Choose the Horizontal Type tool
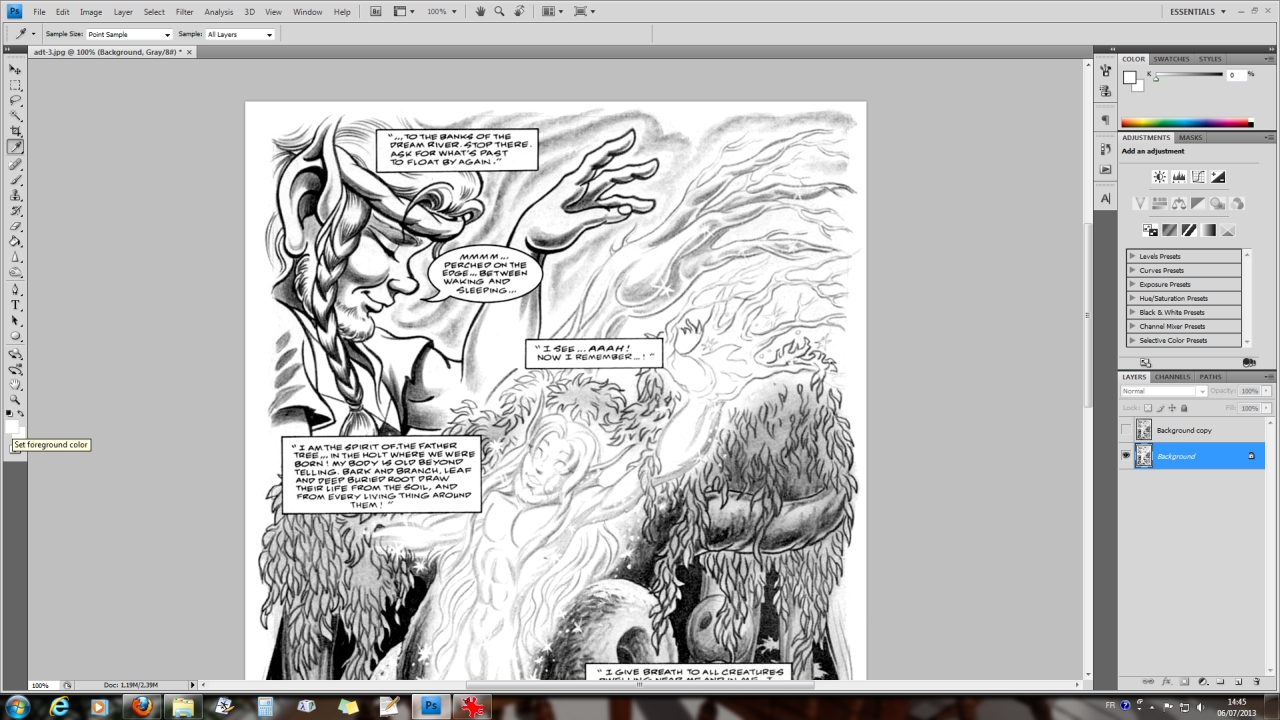Viewport: 1280px width, 720px height. pyautogui.click(x=16, y=305)
